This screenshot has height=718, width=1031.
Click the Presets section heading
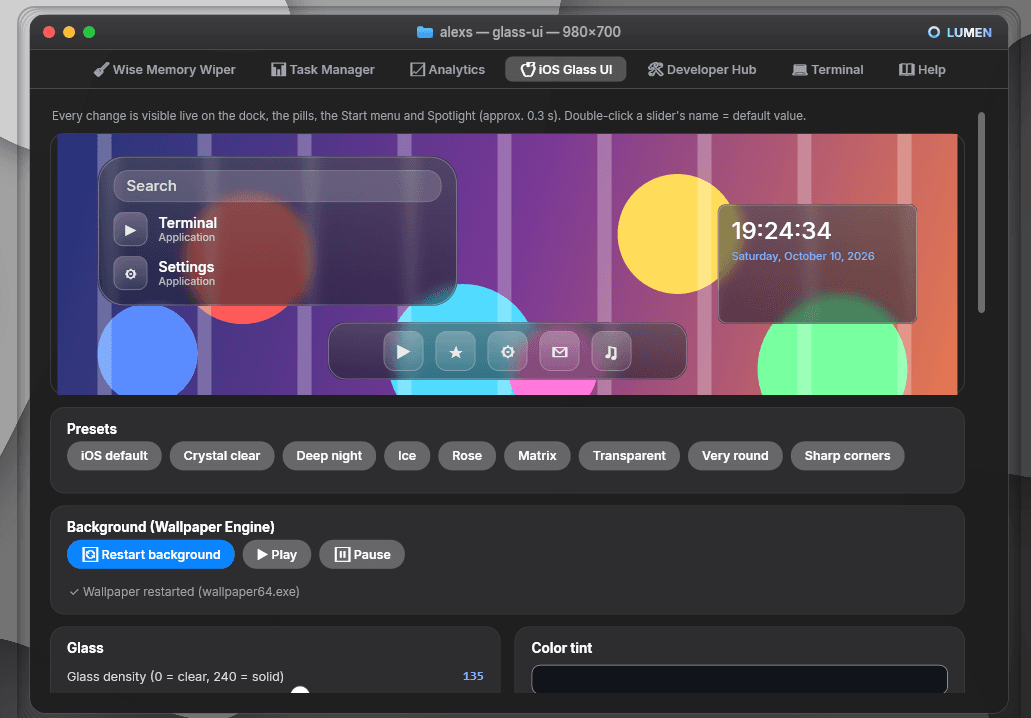click(x=91, y=429)
